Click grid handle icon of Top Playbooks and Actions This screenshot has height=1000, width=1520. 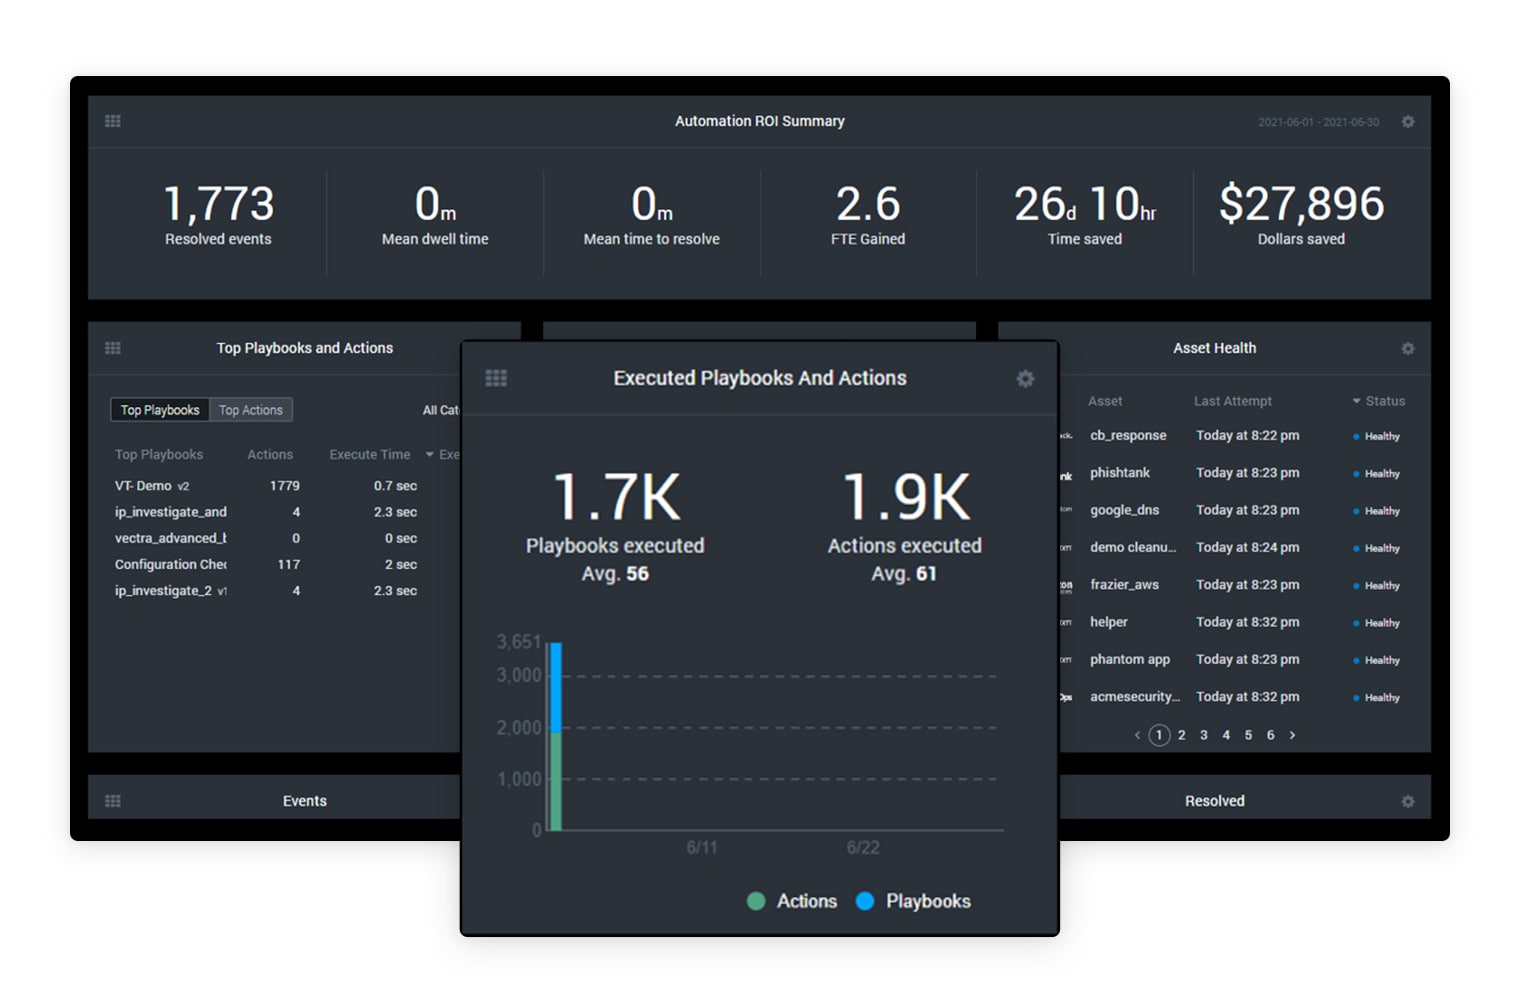click(x=113, y=348)
